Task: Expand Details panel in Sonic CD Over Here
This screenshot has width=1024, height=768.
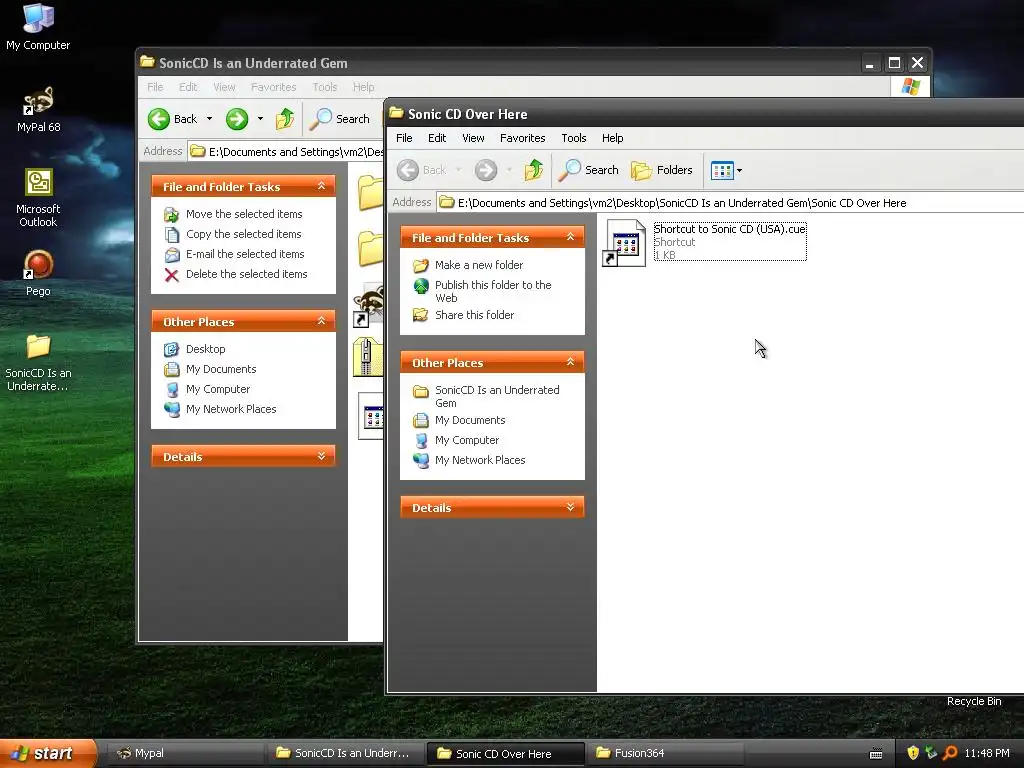Action: point(570,507)
